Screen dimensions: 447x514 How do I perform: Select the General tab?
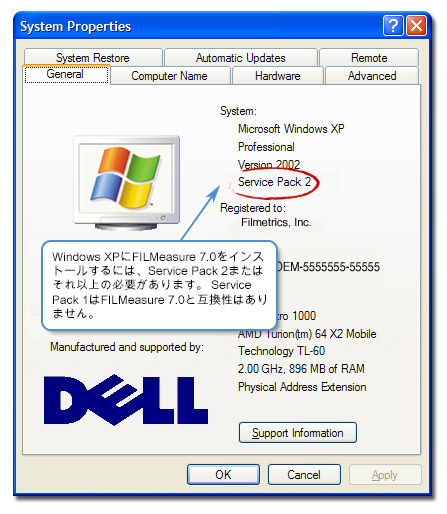click(x=65, y=74)
